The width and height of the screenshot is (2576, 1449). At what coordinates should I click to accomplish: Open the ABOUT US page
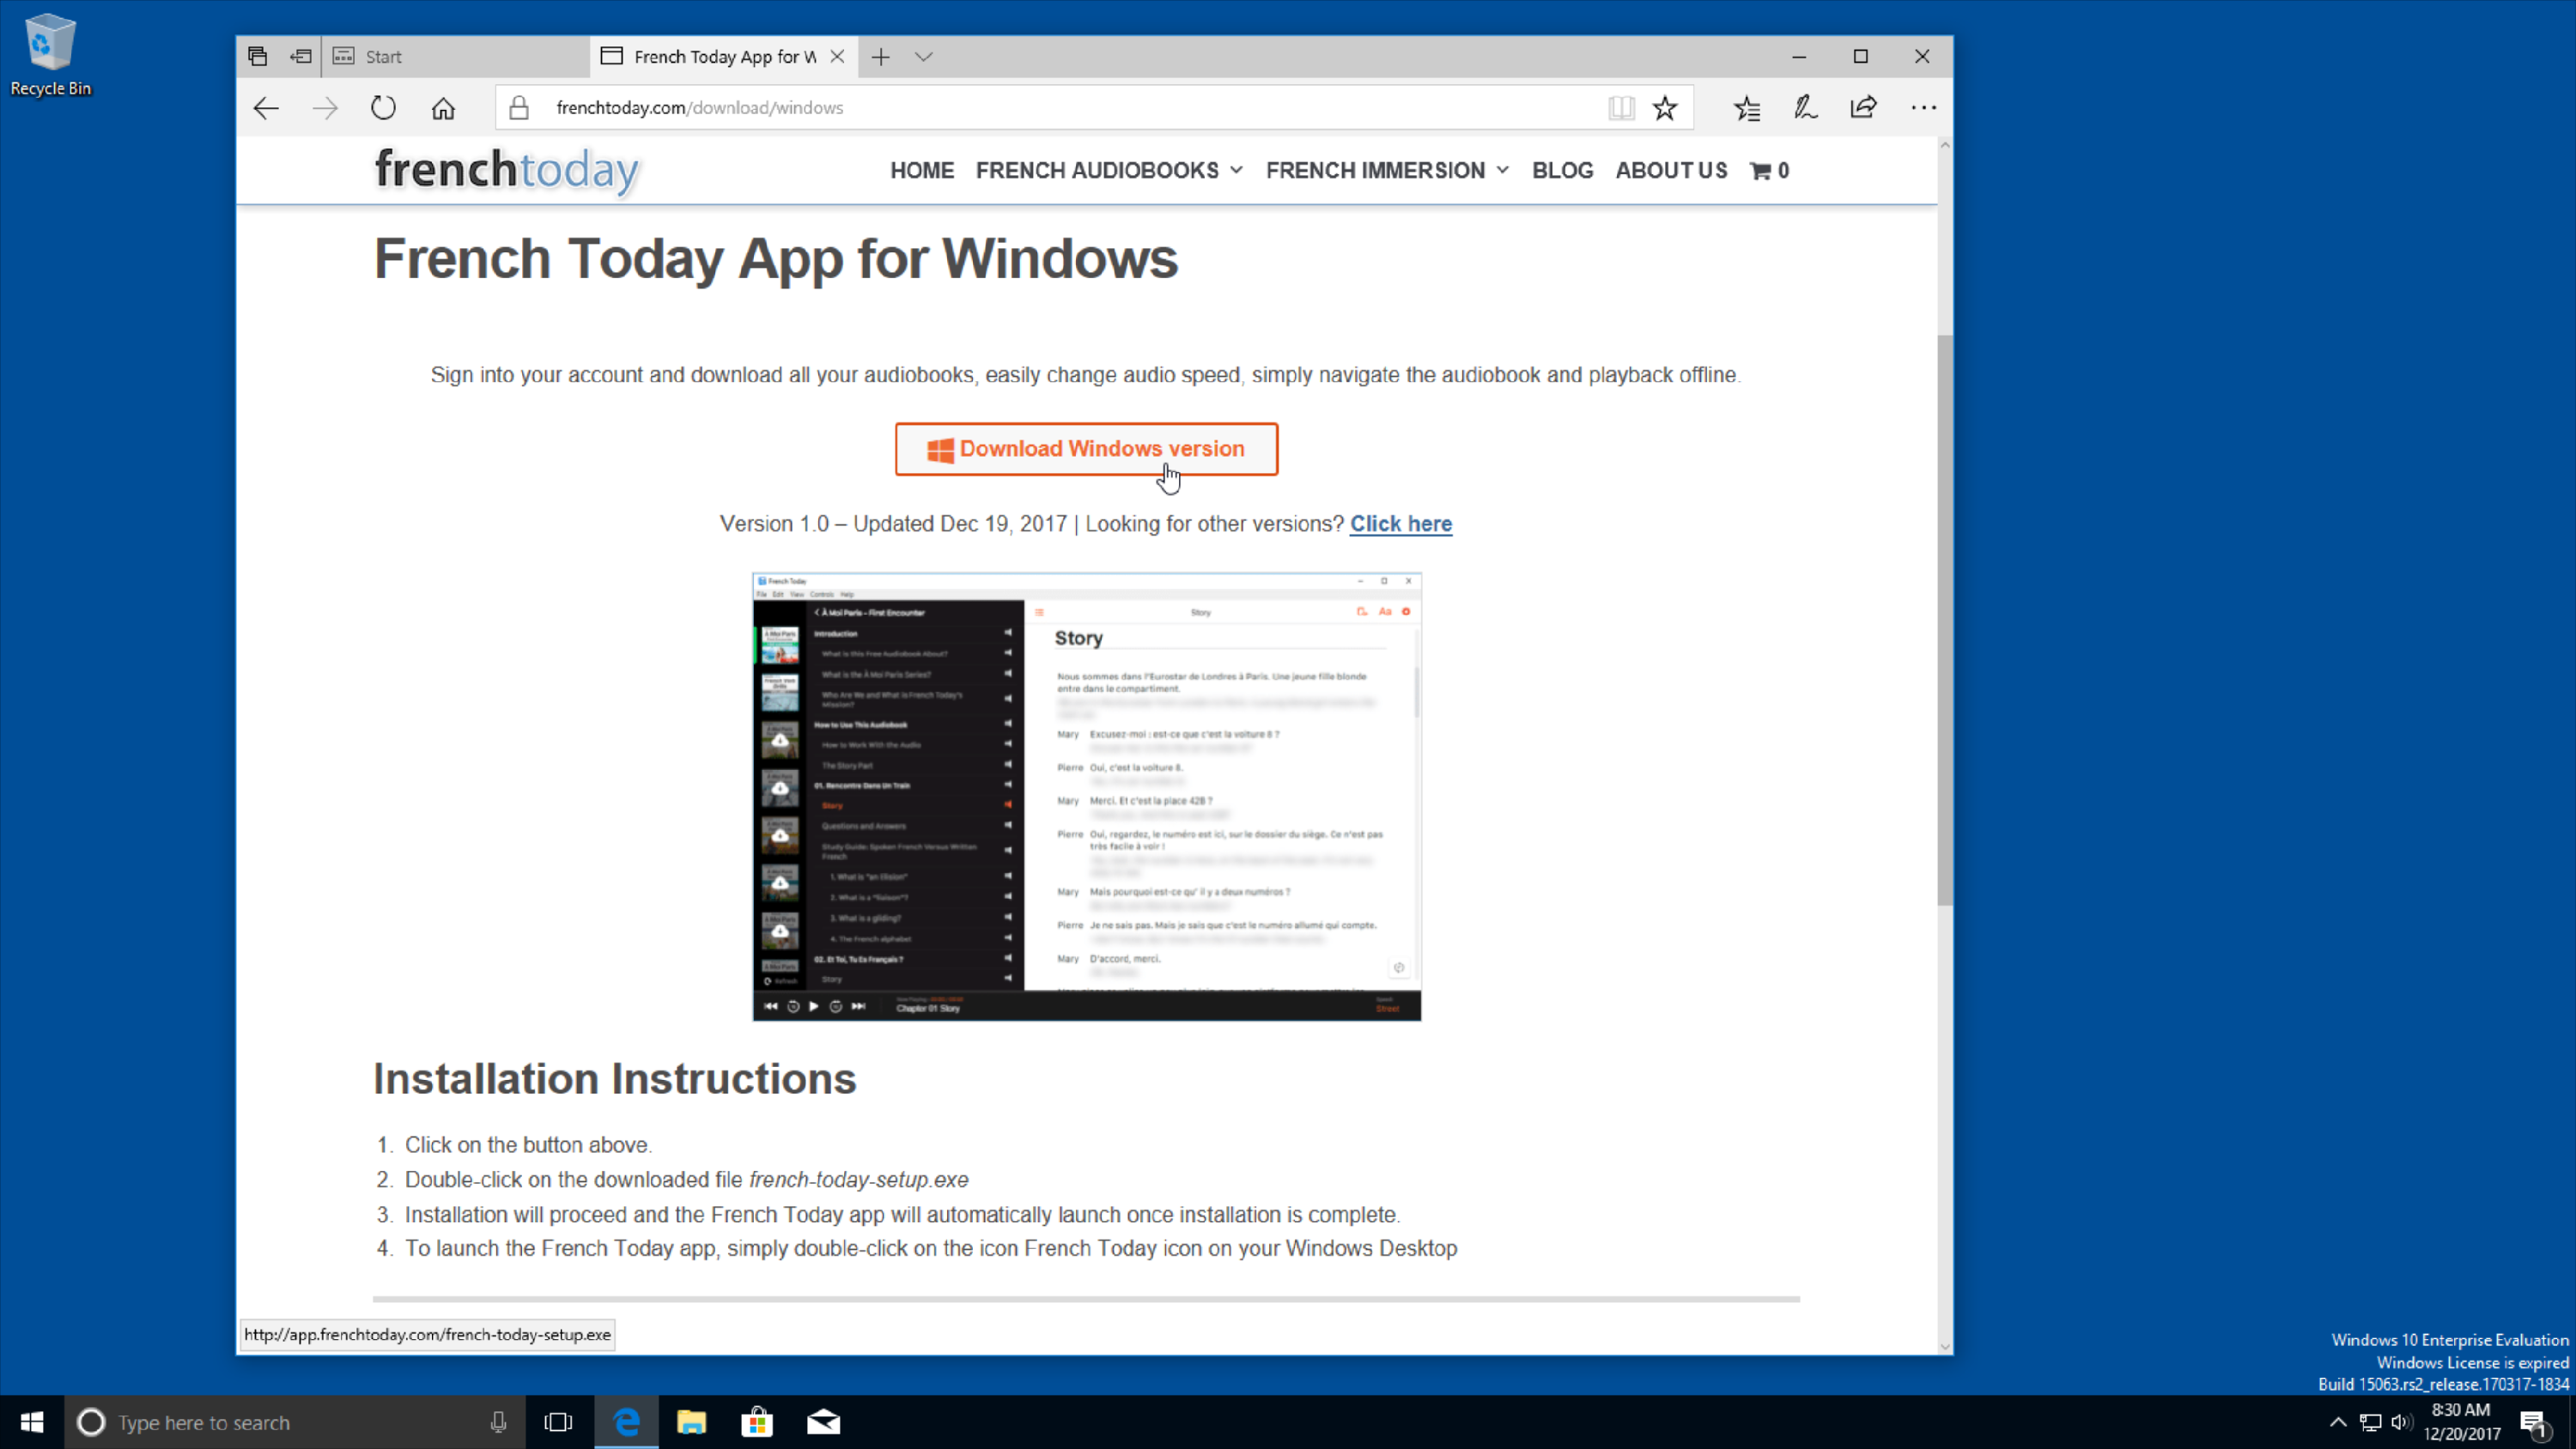click(1671, 170)
